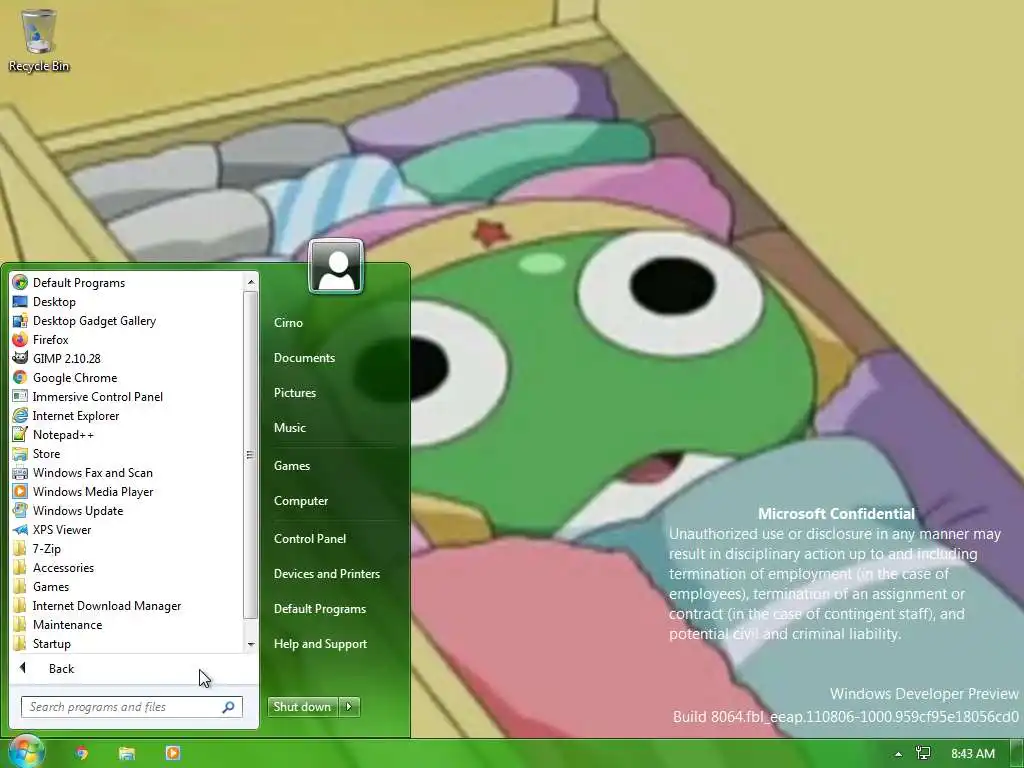Viewport: 1024px width, 768px height.
Task: Launch GIMP 2.10.28 icon
Action: click(x=20, y=359)
